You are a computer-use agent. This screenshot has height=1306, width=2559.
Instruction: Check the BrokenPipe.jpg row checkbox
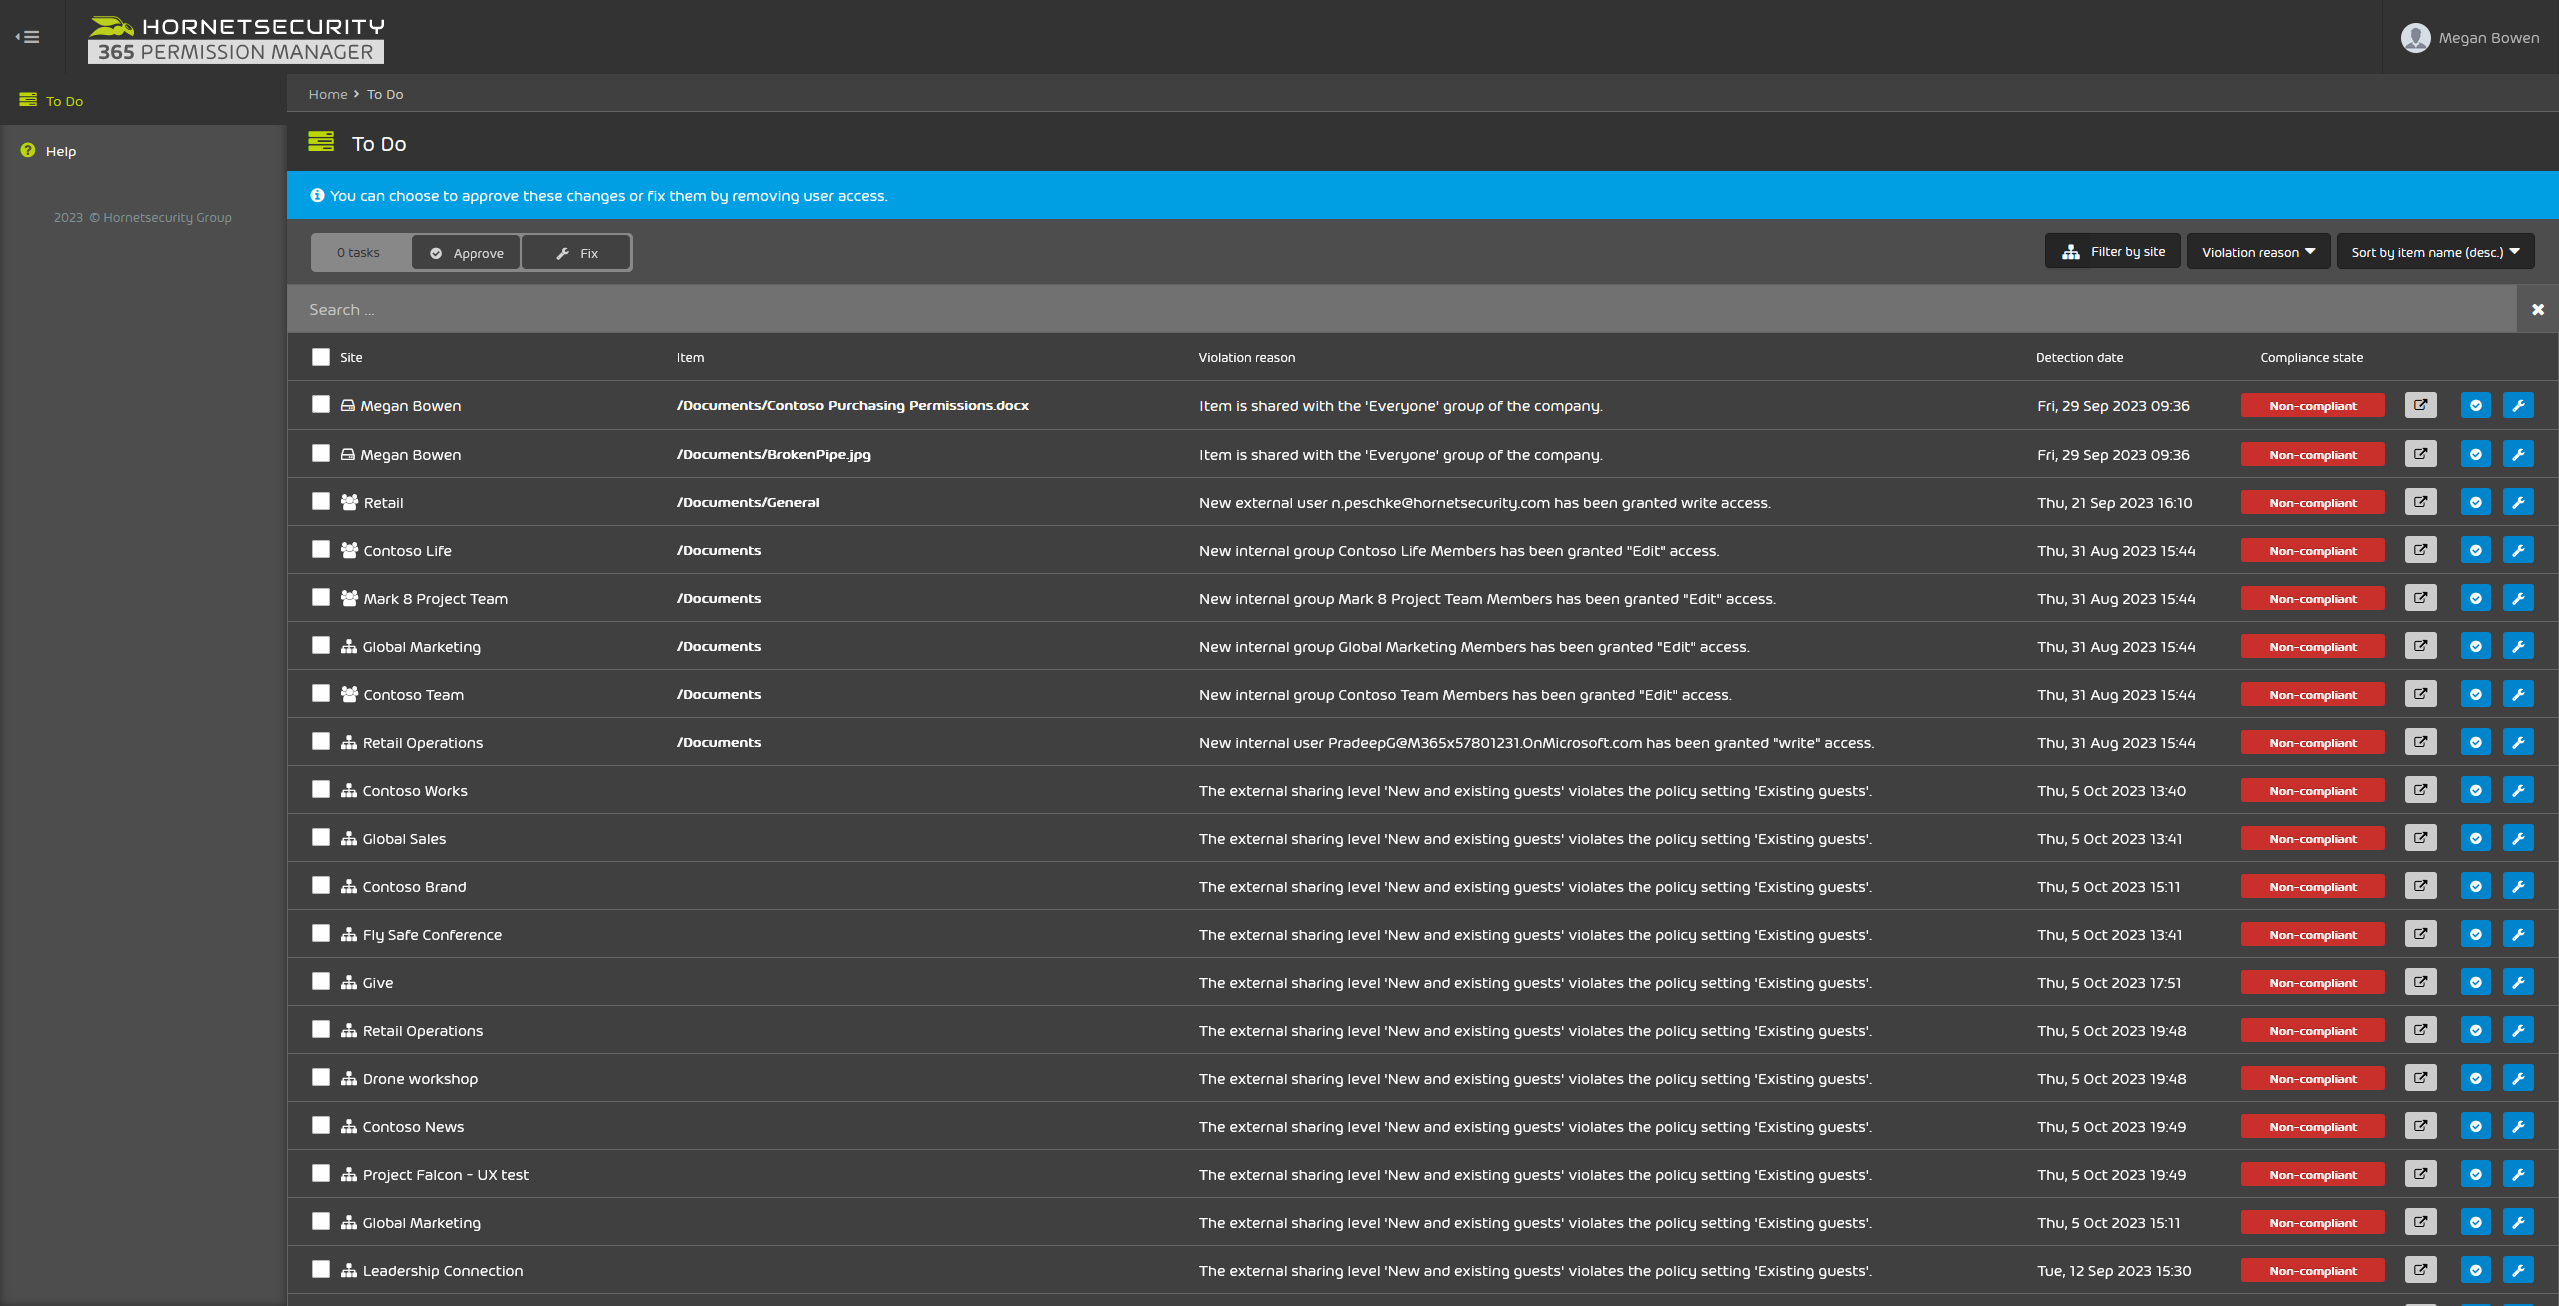coord(320,453)
